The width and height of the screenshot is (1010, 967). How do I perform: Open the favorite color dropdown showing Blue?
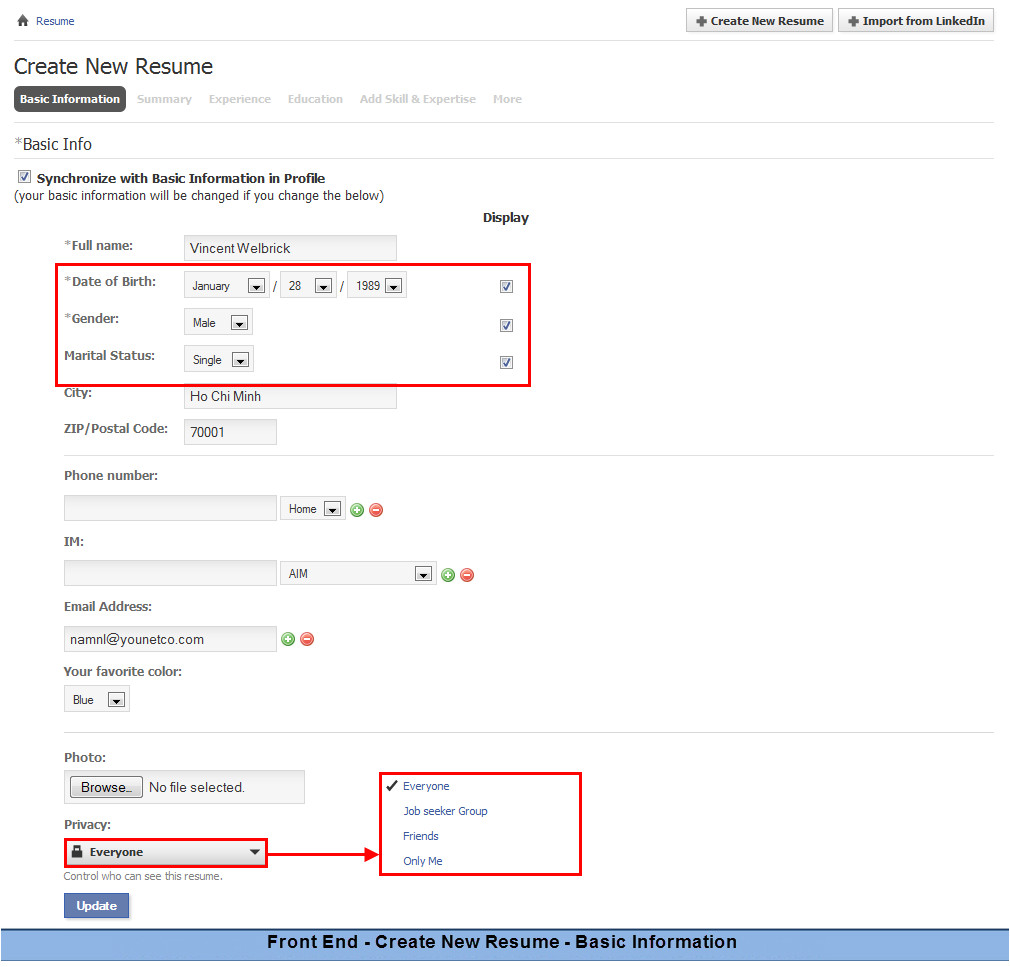(97, 700)
